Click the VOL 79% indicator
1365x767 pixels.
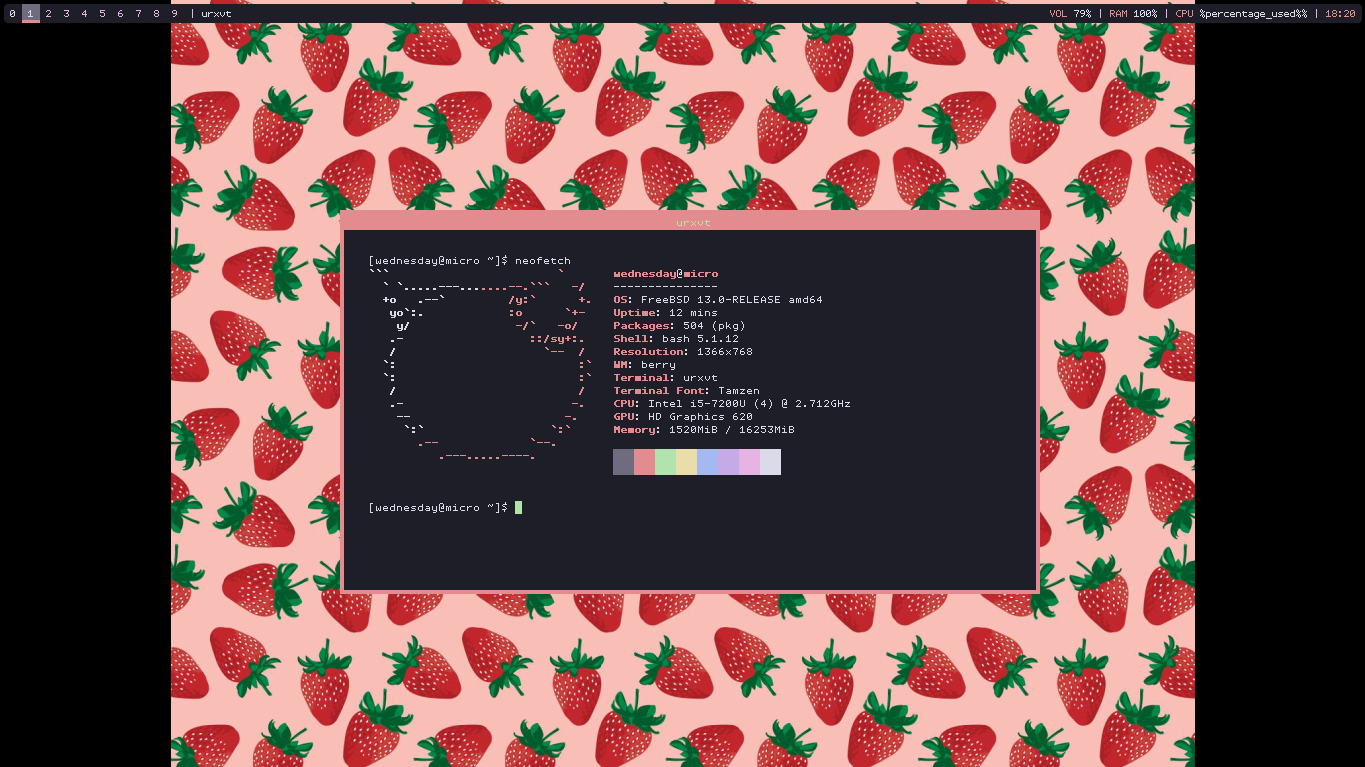click(1070, 14)
